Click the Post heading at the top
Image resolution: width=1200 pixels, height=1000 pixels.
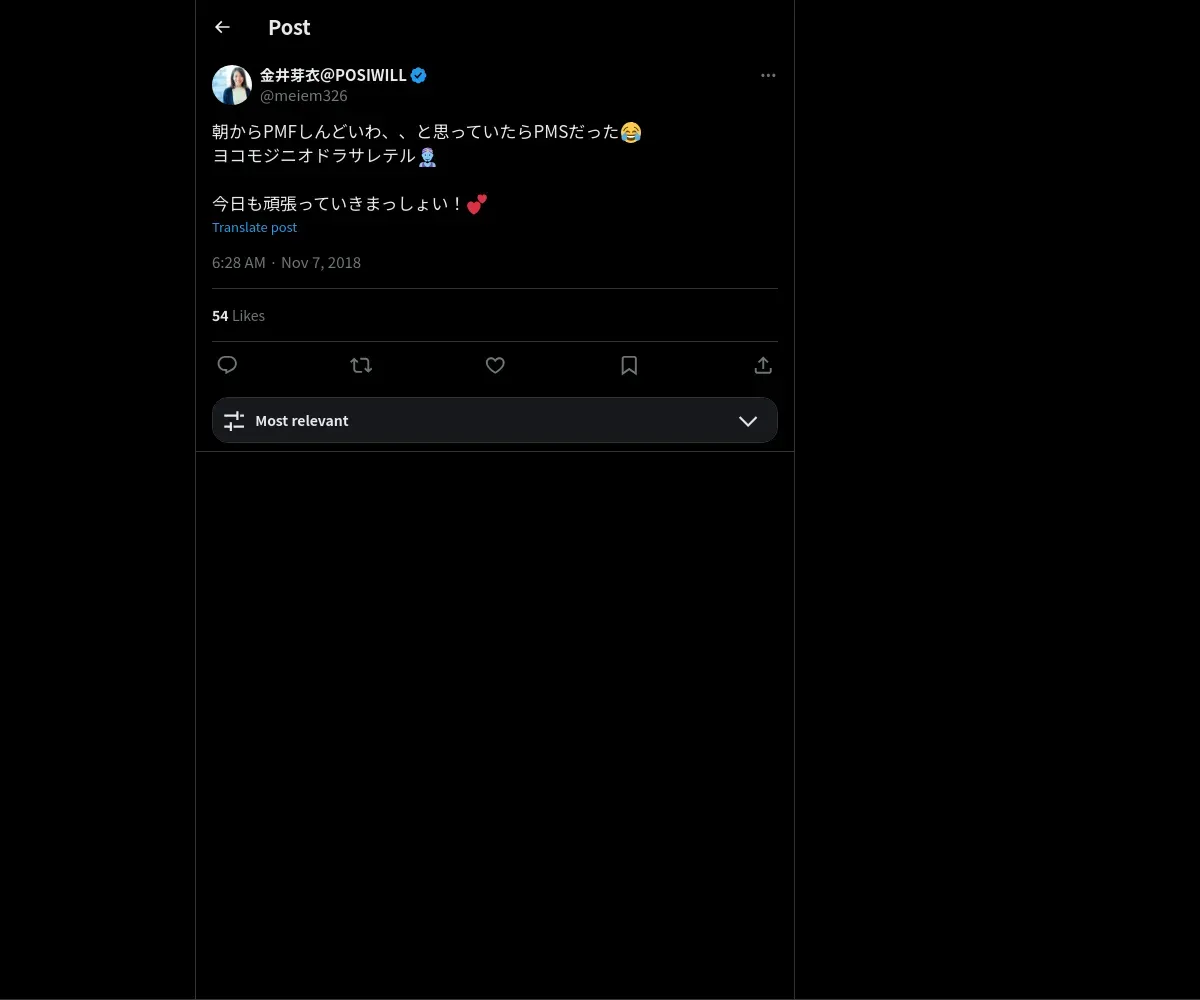[289, 27]
